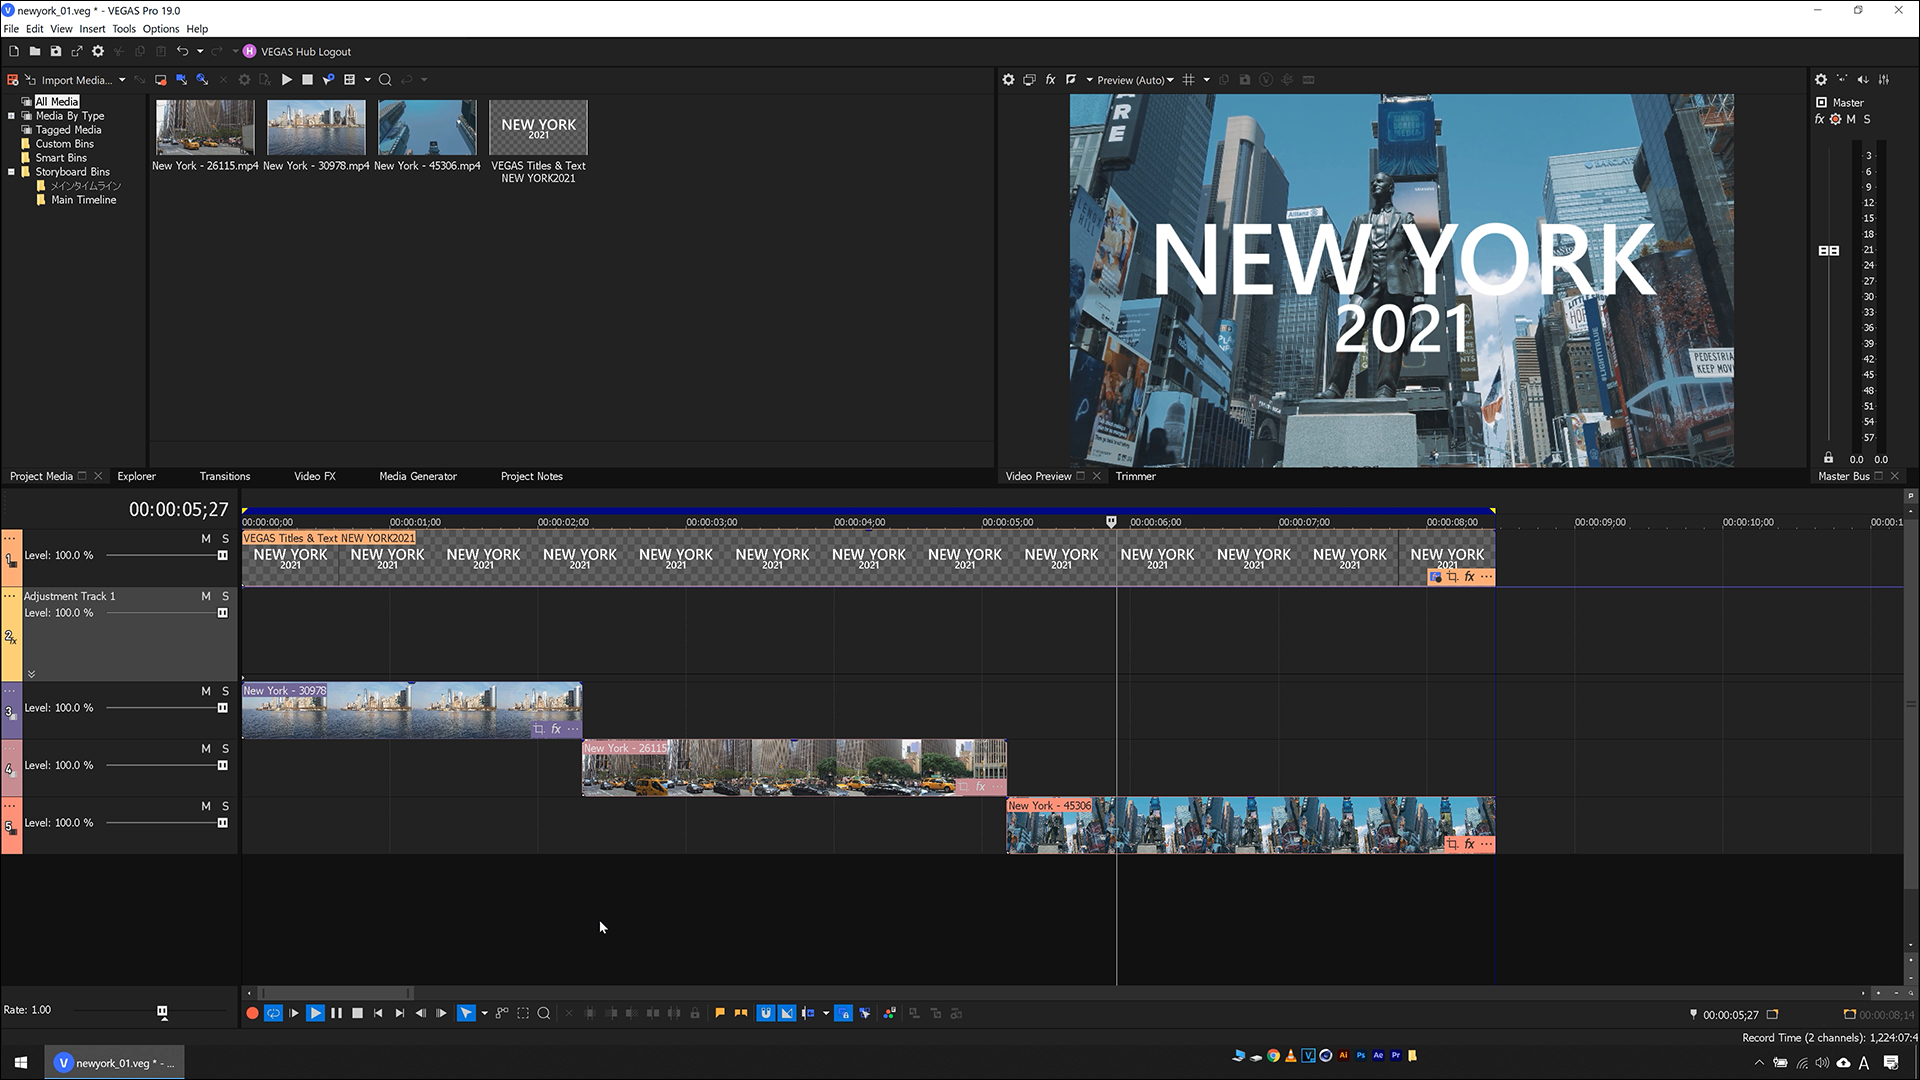Click the Record button in the transport bar

click(x=252, y=1013)
